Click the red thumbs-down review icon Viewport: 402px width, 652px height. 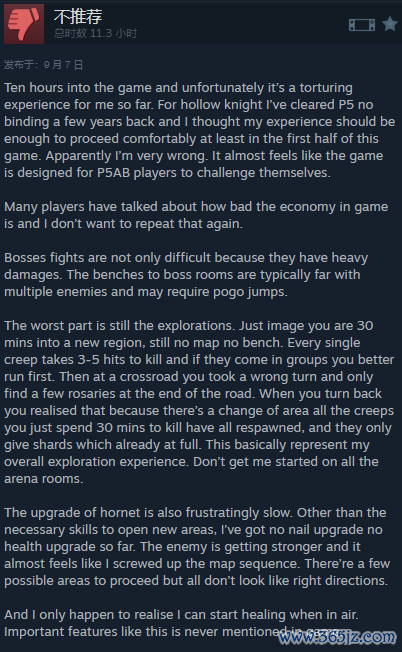24,24
